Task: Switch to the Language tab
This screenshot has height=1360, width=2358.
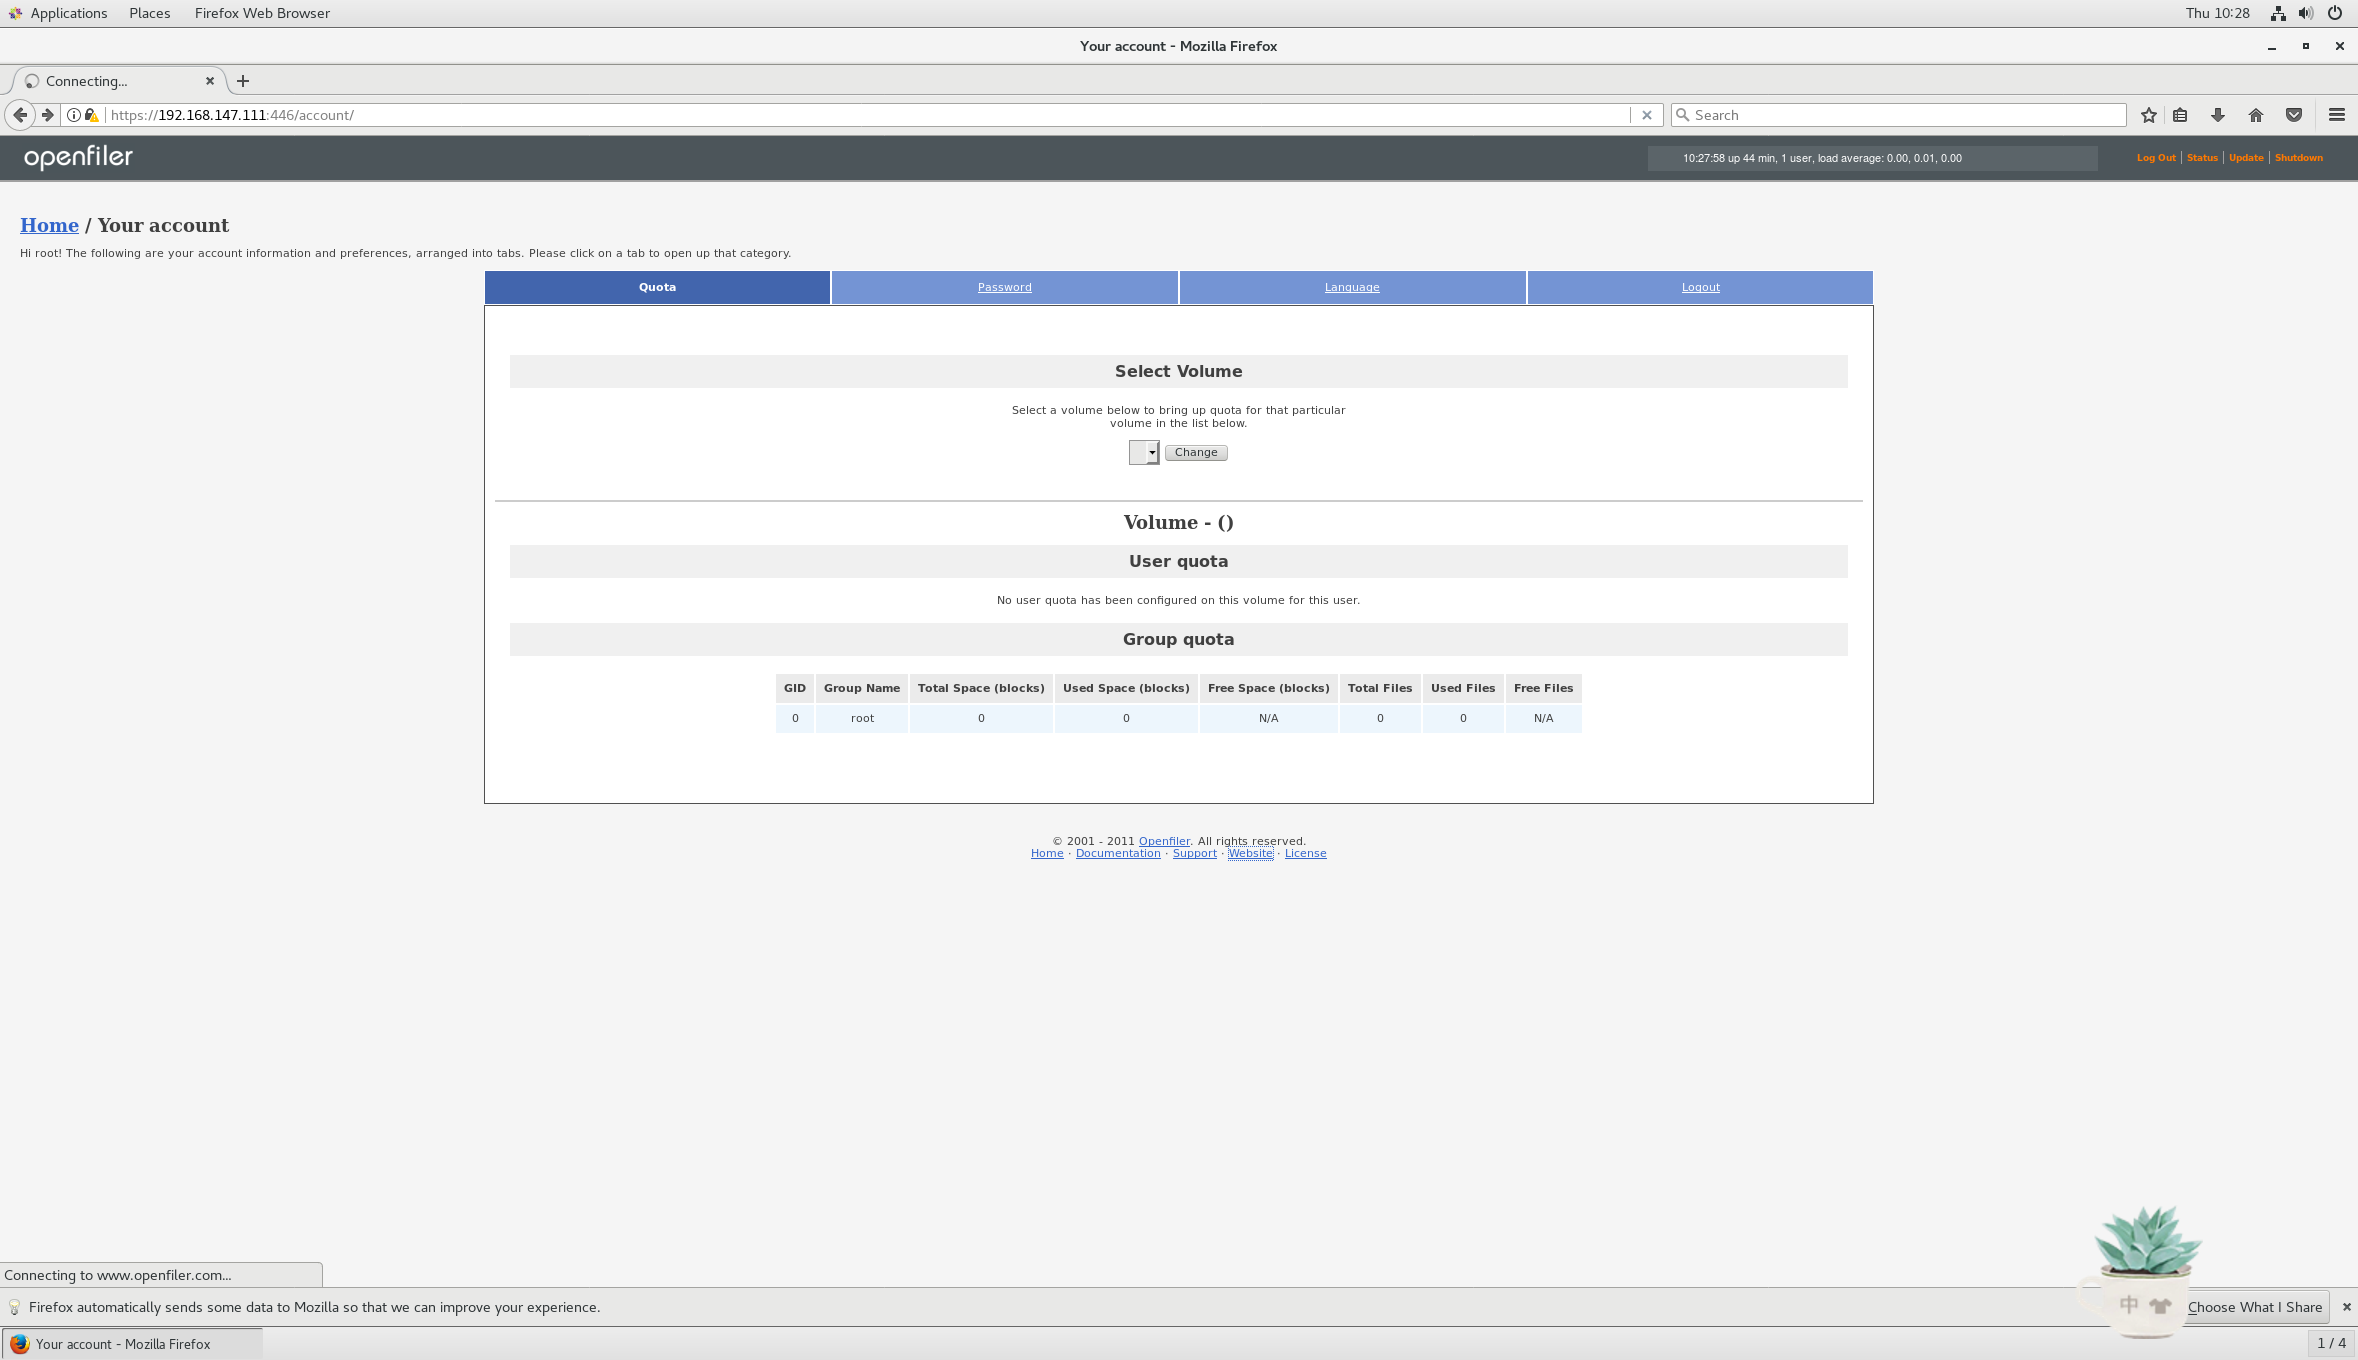Action: (x=1352, y=287)
